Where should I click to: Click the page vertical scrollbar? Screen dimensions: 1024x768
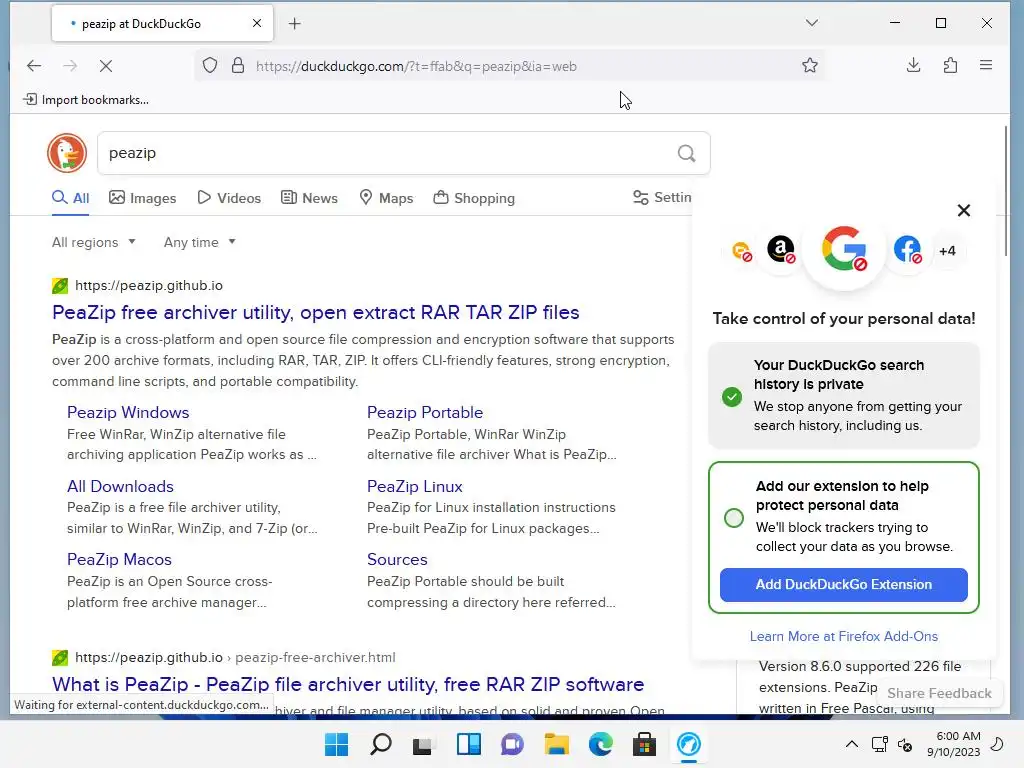point(1006,191)
